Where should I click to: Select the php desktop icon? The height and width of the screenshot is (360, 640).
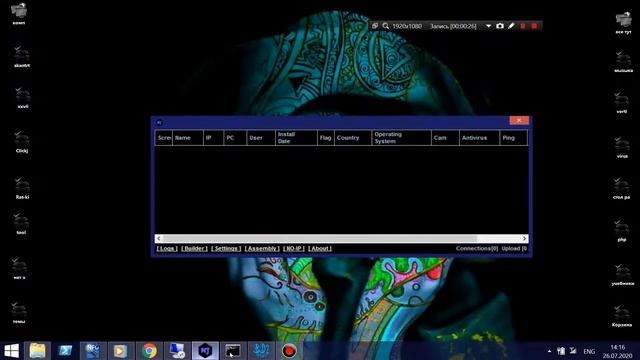(622, 231)
